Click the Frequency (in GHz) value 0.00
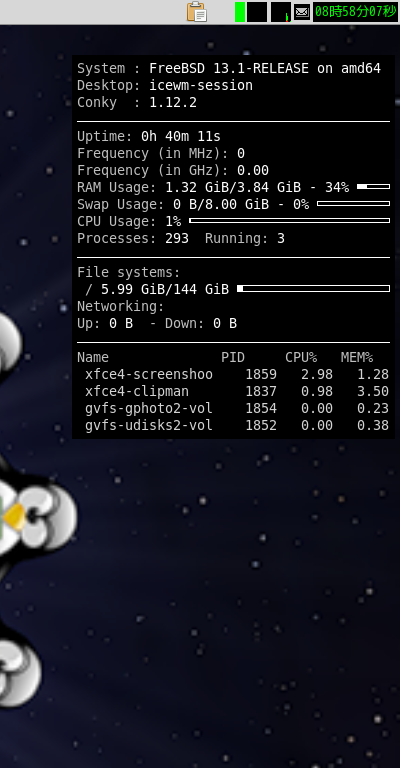 tap(253, 170)
